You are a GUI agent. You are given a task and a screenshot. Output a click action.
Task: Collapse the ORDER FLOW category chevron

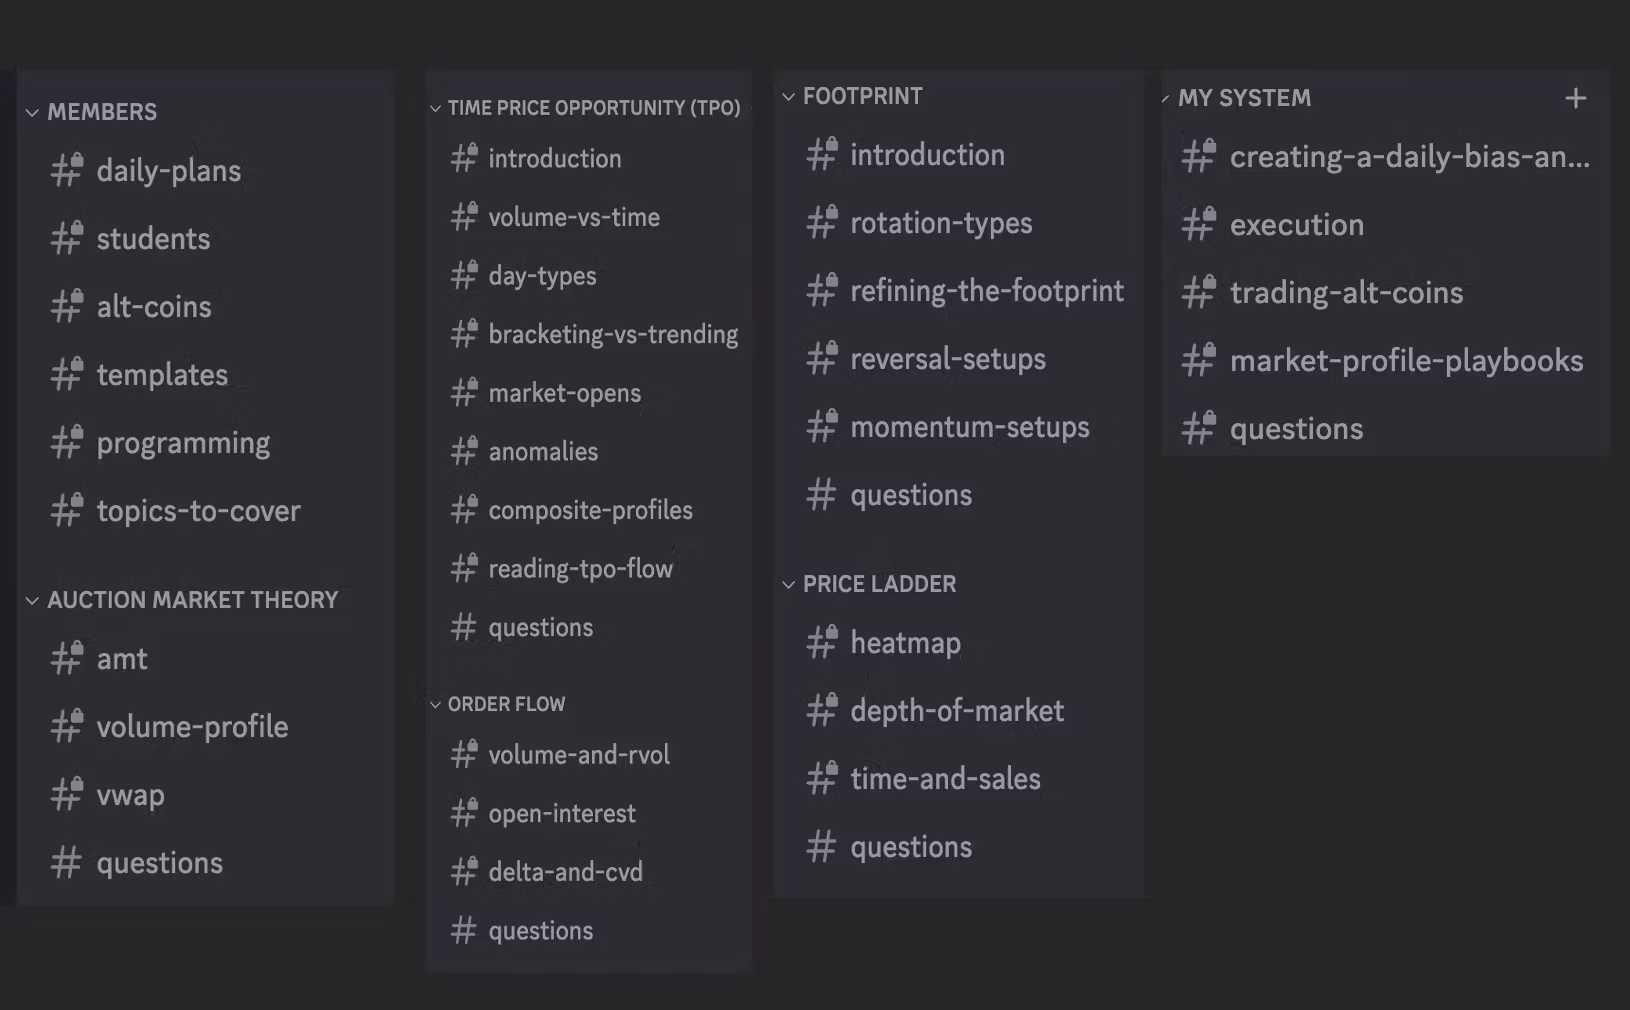tap(436, 704)
